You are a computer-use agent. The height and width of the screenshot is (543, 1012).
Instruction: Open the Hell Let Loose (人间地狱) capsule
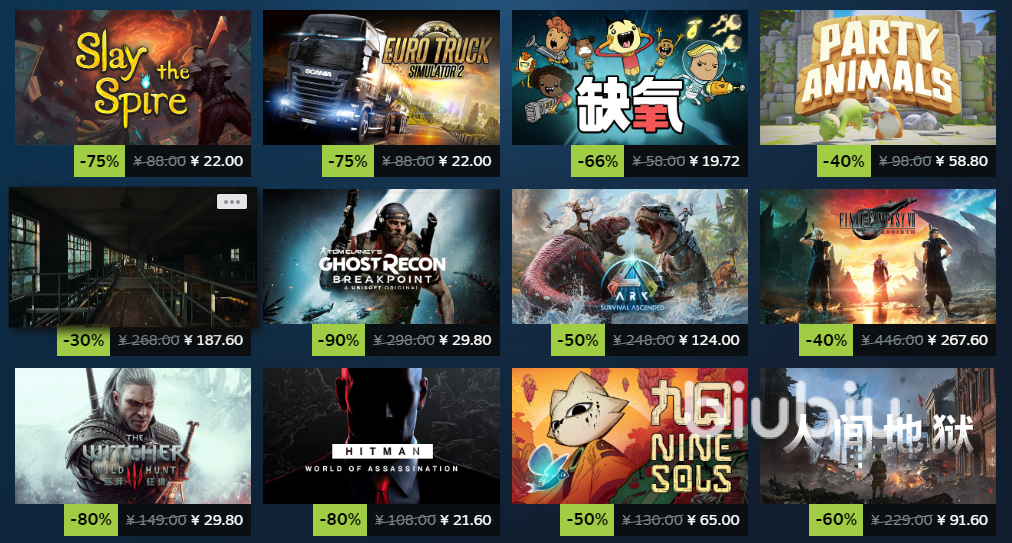878,436
